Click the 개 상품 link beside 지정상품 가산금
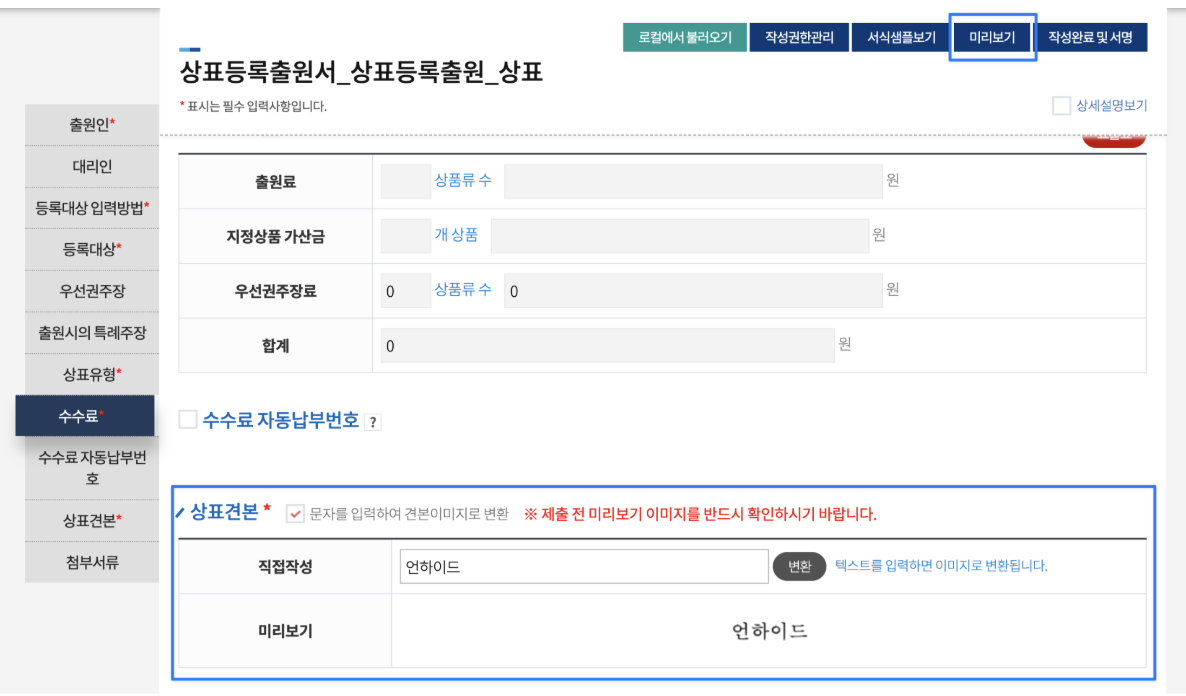Viewport: 1186px width, 696px height. [458, 234]
